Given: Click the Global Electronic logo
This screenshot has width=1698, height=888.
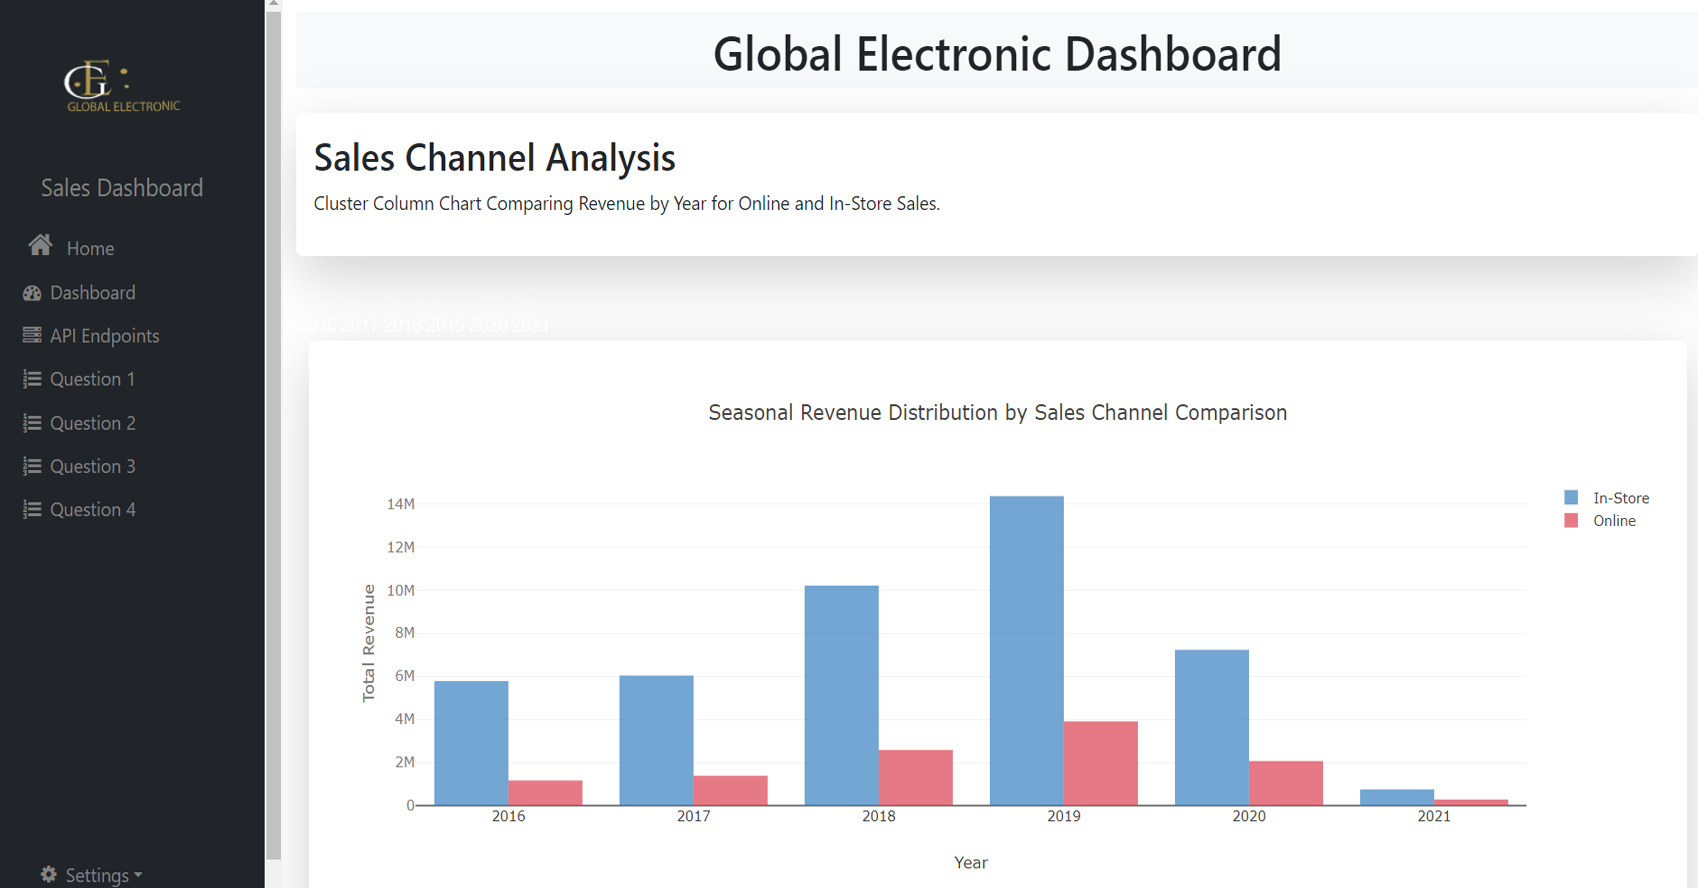Looking at the screenshot, I should pyautogui.click(x=122, y=87).
